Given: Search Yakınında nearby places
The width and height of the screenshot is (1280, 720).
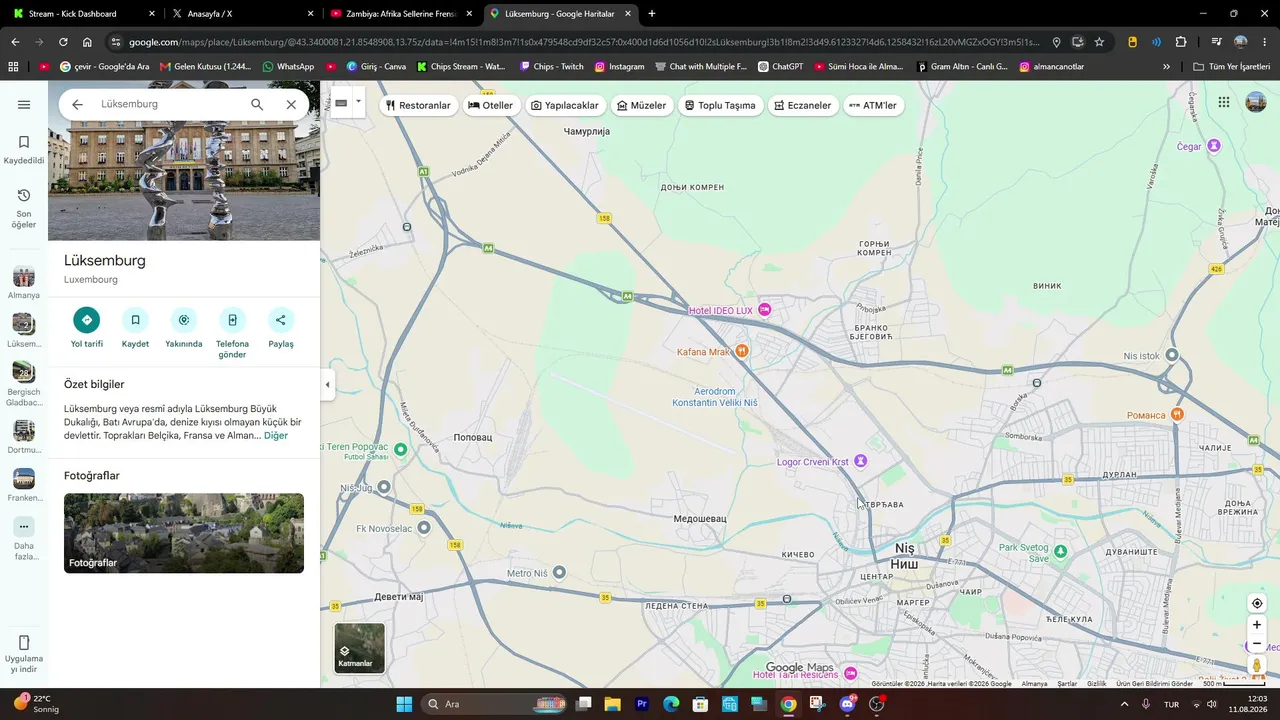Looking at the screenshot, I should click(x=184, y=328).
